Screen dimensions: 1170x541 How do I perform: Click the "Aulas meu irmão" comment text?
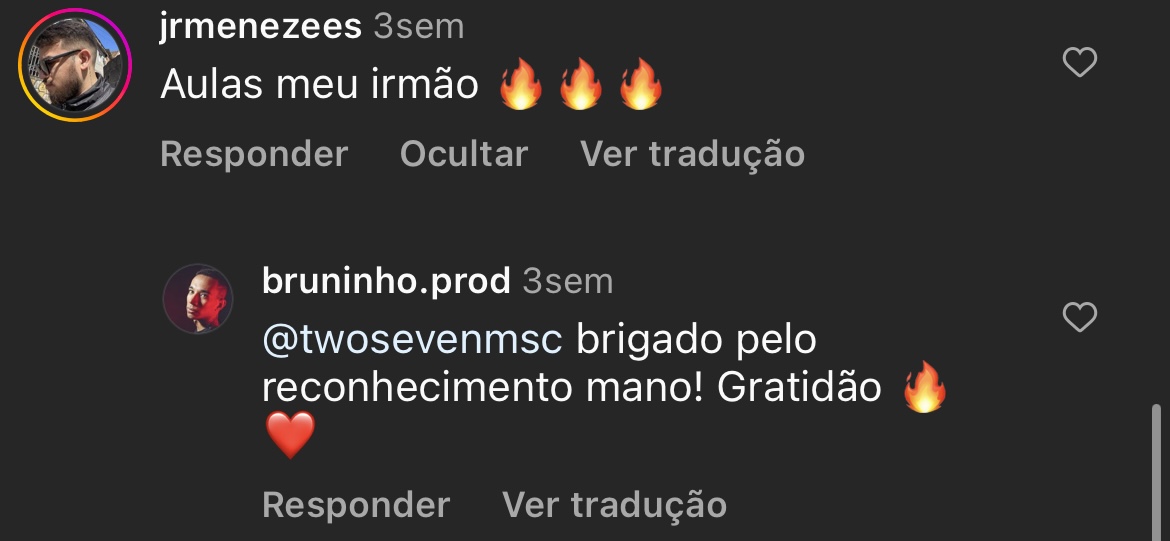[319, 84]
